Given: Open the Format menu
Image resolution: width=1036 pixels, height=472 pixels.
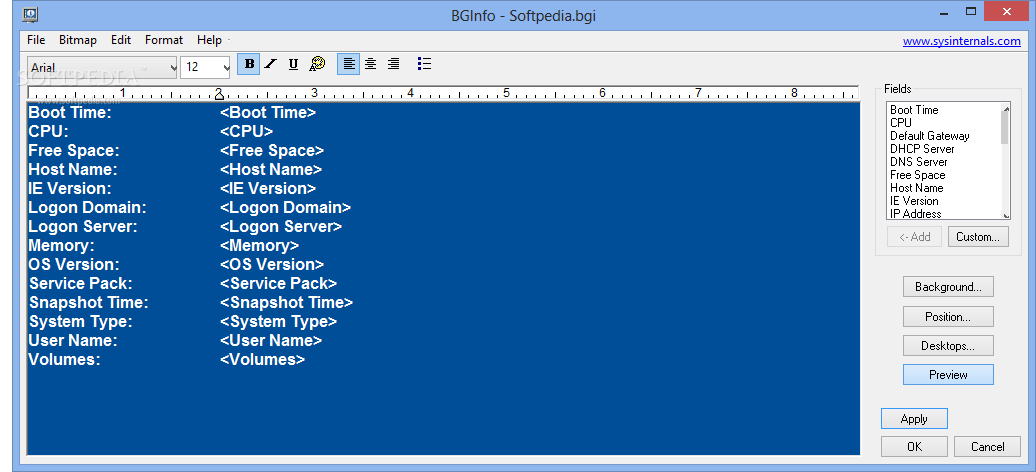Looking at the screenshot, I should [164, 40].
